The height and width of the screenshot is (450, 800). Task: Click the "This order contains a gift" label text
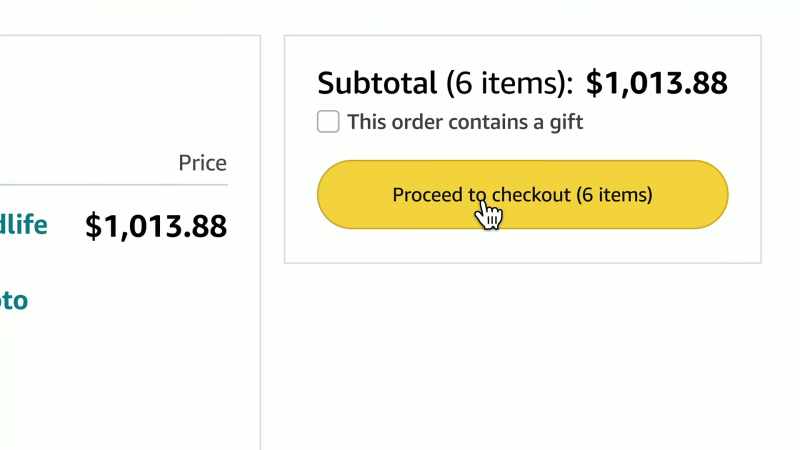click(465, 122)
